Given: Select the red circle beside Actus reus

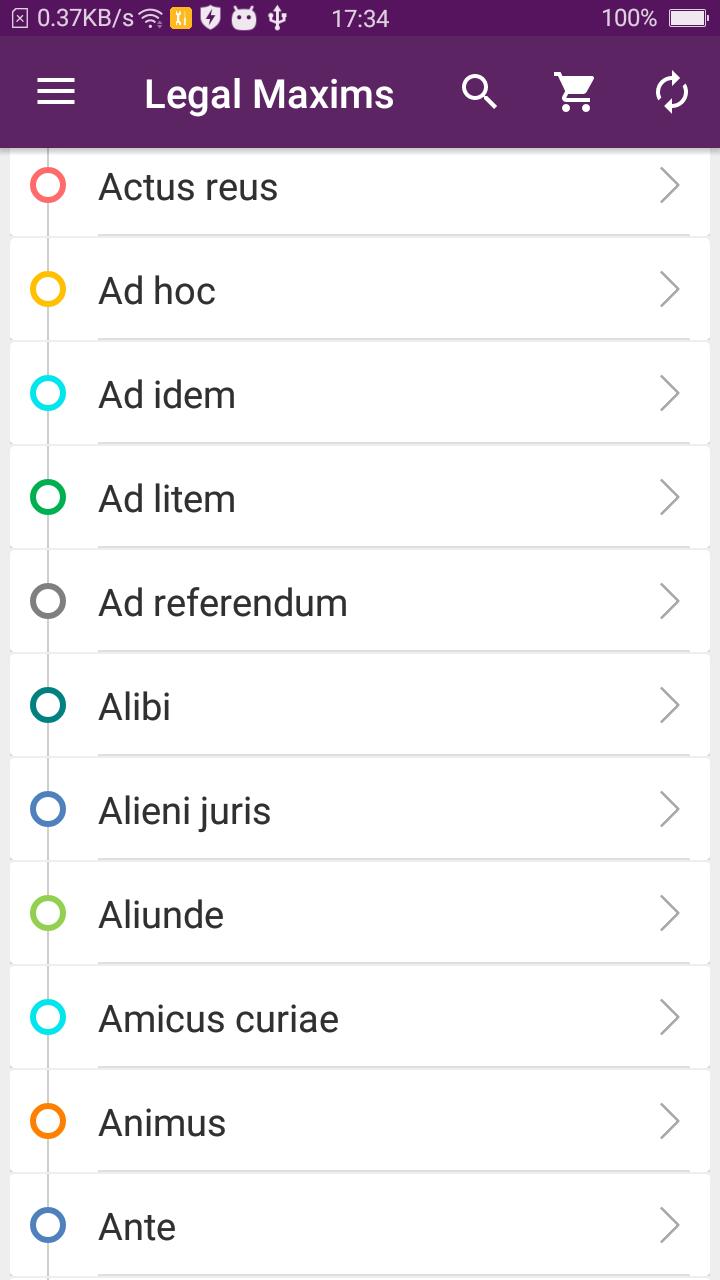Looking at the screenshot, I should click(x=48, y=186).
